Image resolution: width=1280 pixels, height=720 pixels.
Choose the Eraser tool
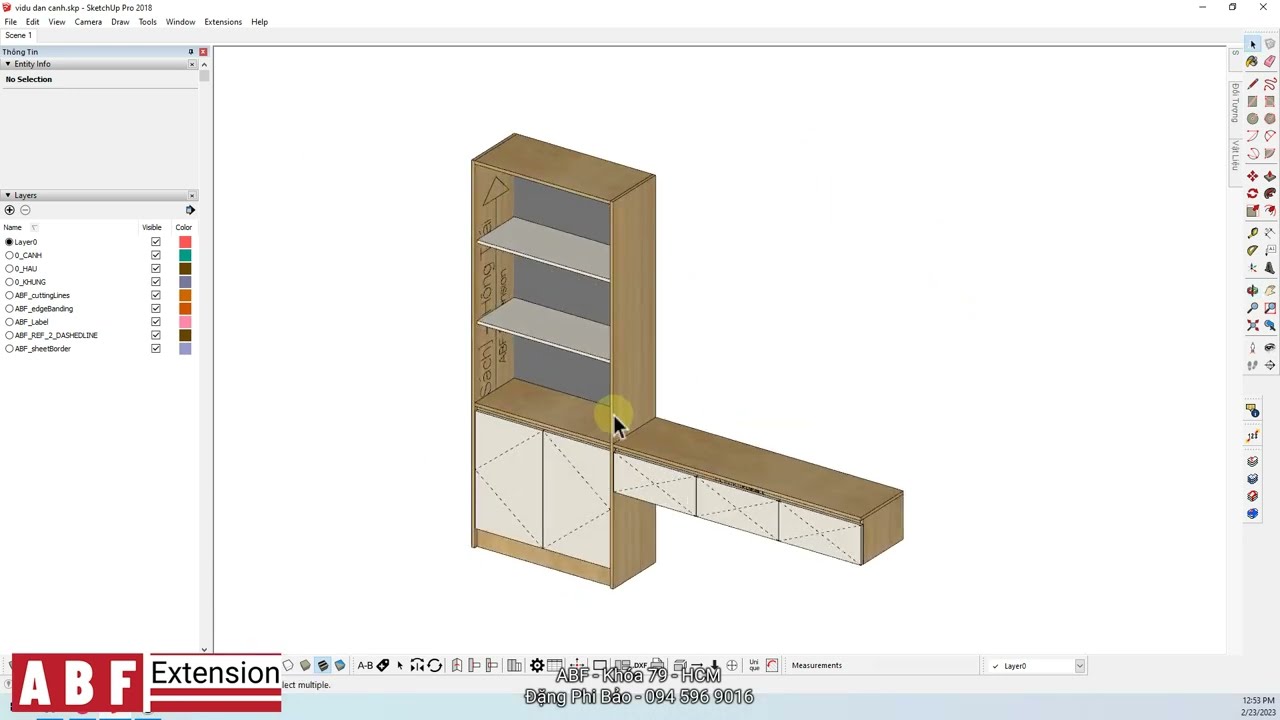[x=1270, y=61]
